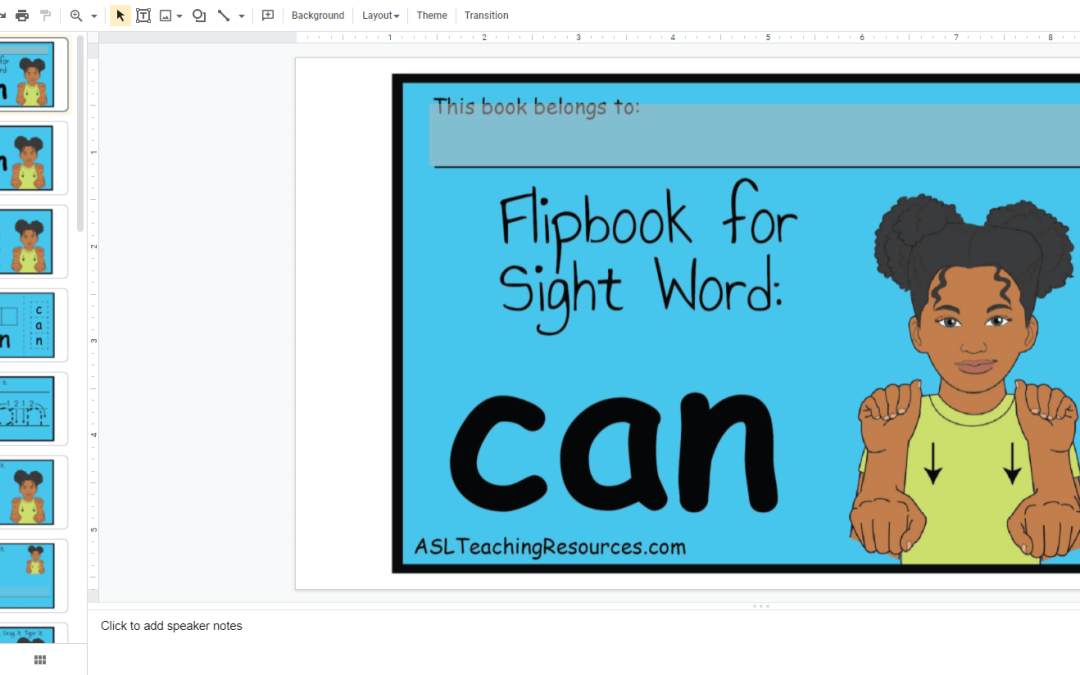
Task: Open the Line tool dropdown arrow
Action: (x=242, y=16)
